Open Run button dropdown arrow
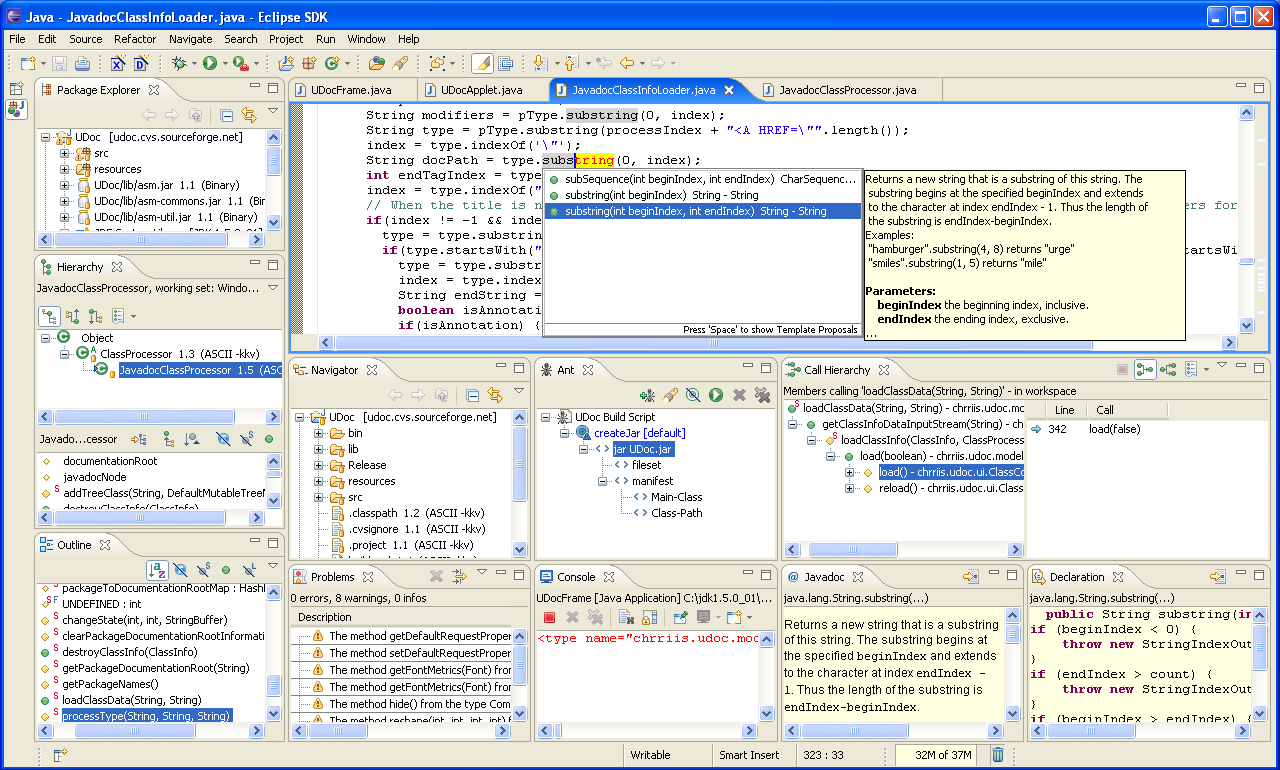This screenshot has width=1280, height=770. [225, 64]
